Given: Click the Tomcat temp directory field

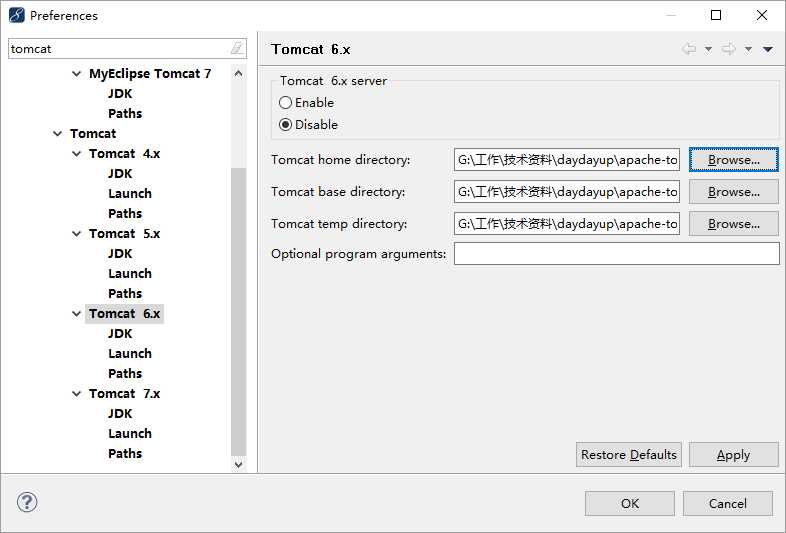Looking at the screenshot, I should pos(567,224).
